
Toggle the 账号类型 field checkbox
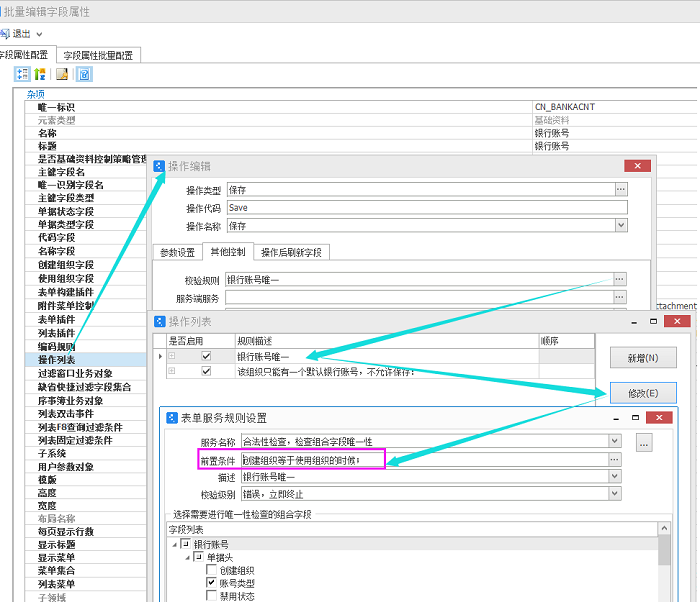pyautogui.click(x=212, y=582)
